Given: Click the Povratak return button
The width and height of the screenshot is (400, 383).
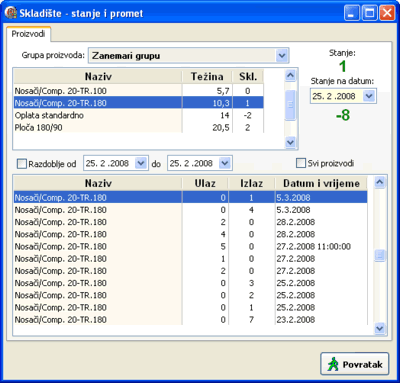Looking at the screenshot, I should (x=355, y=364).
